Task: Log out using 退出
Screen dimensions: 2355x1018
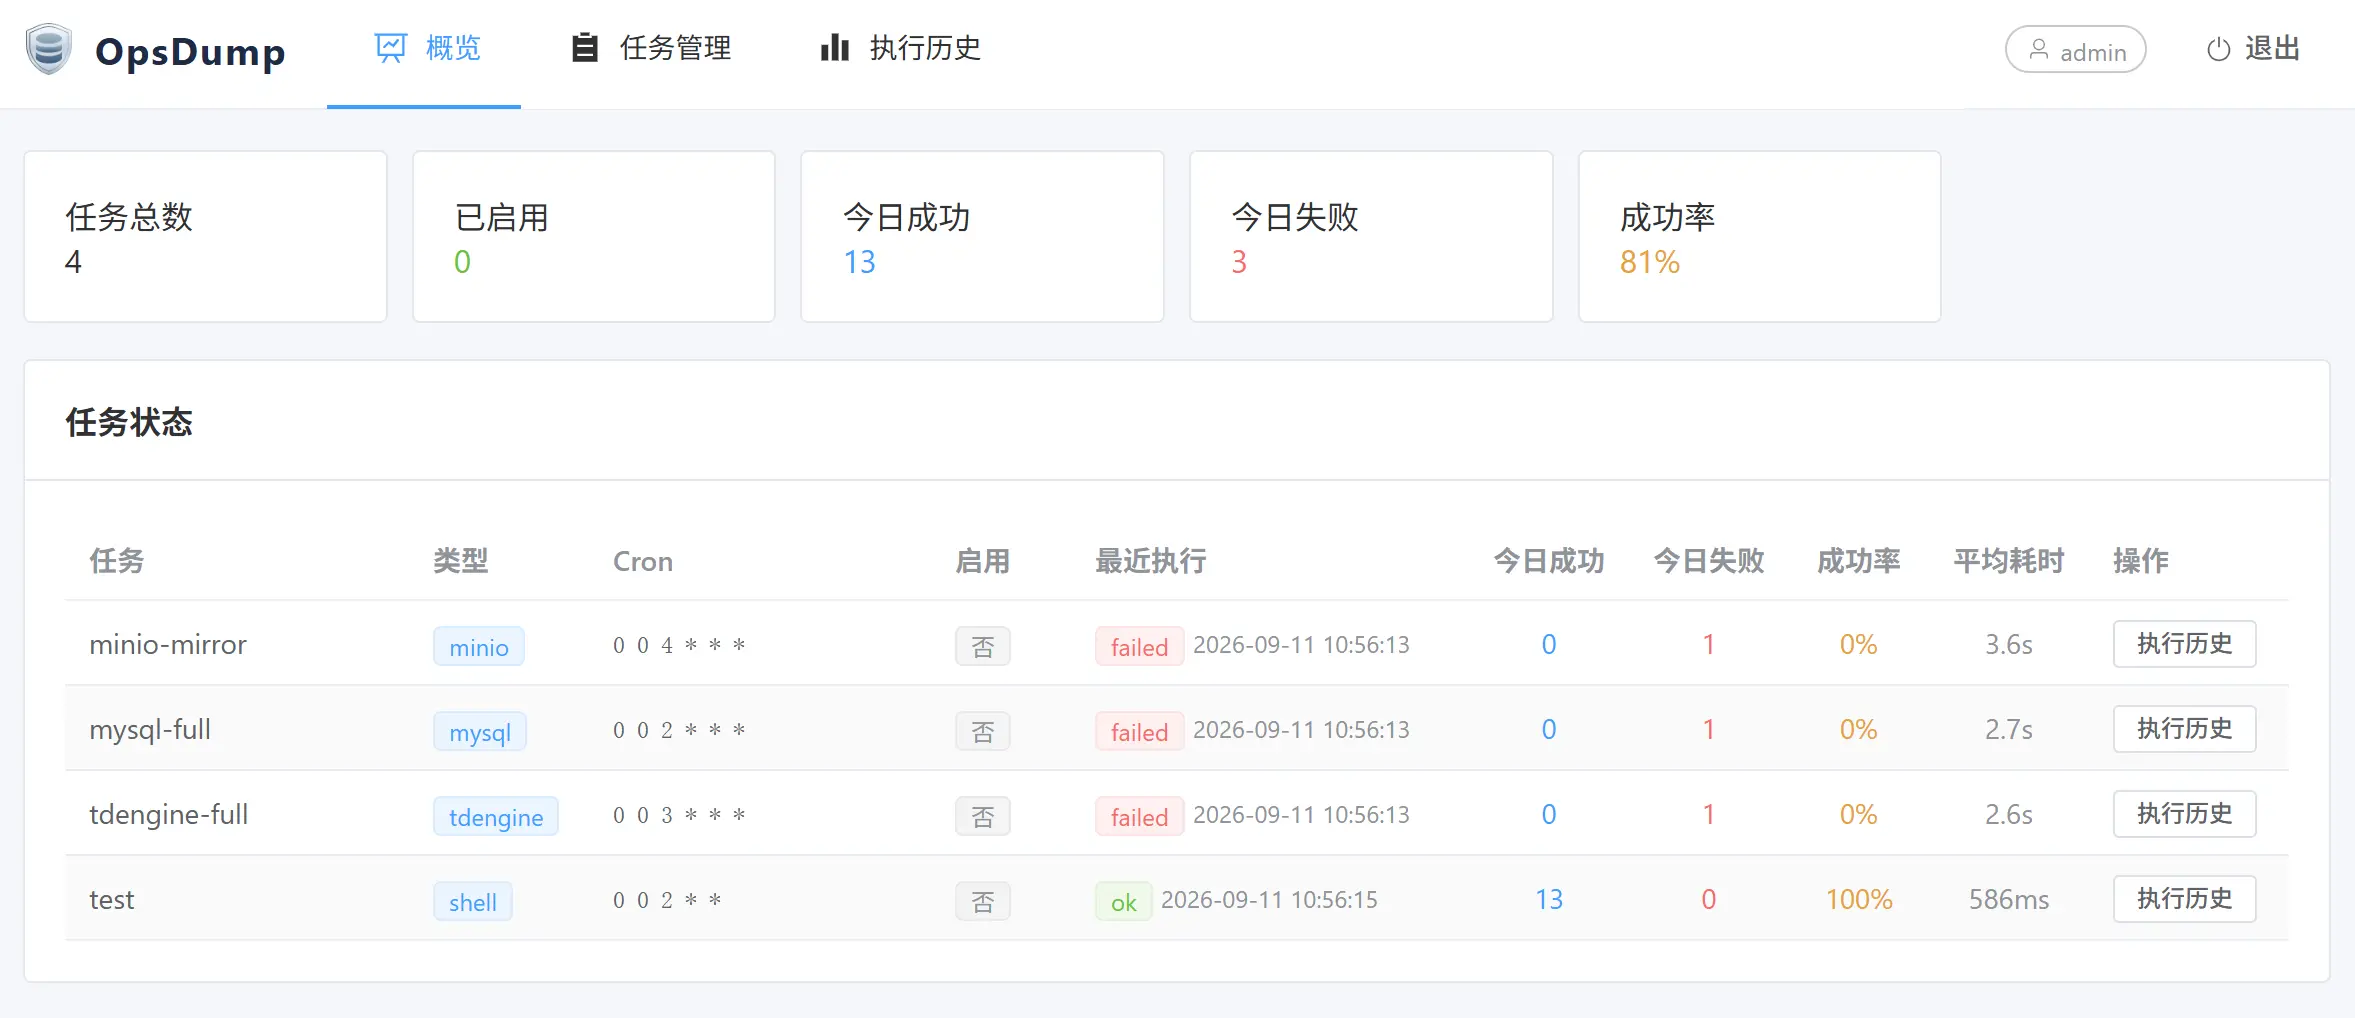Action: click(x=2254, y=49)
